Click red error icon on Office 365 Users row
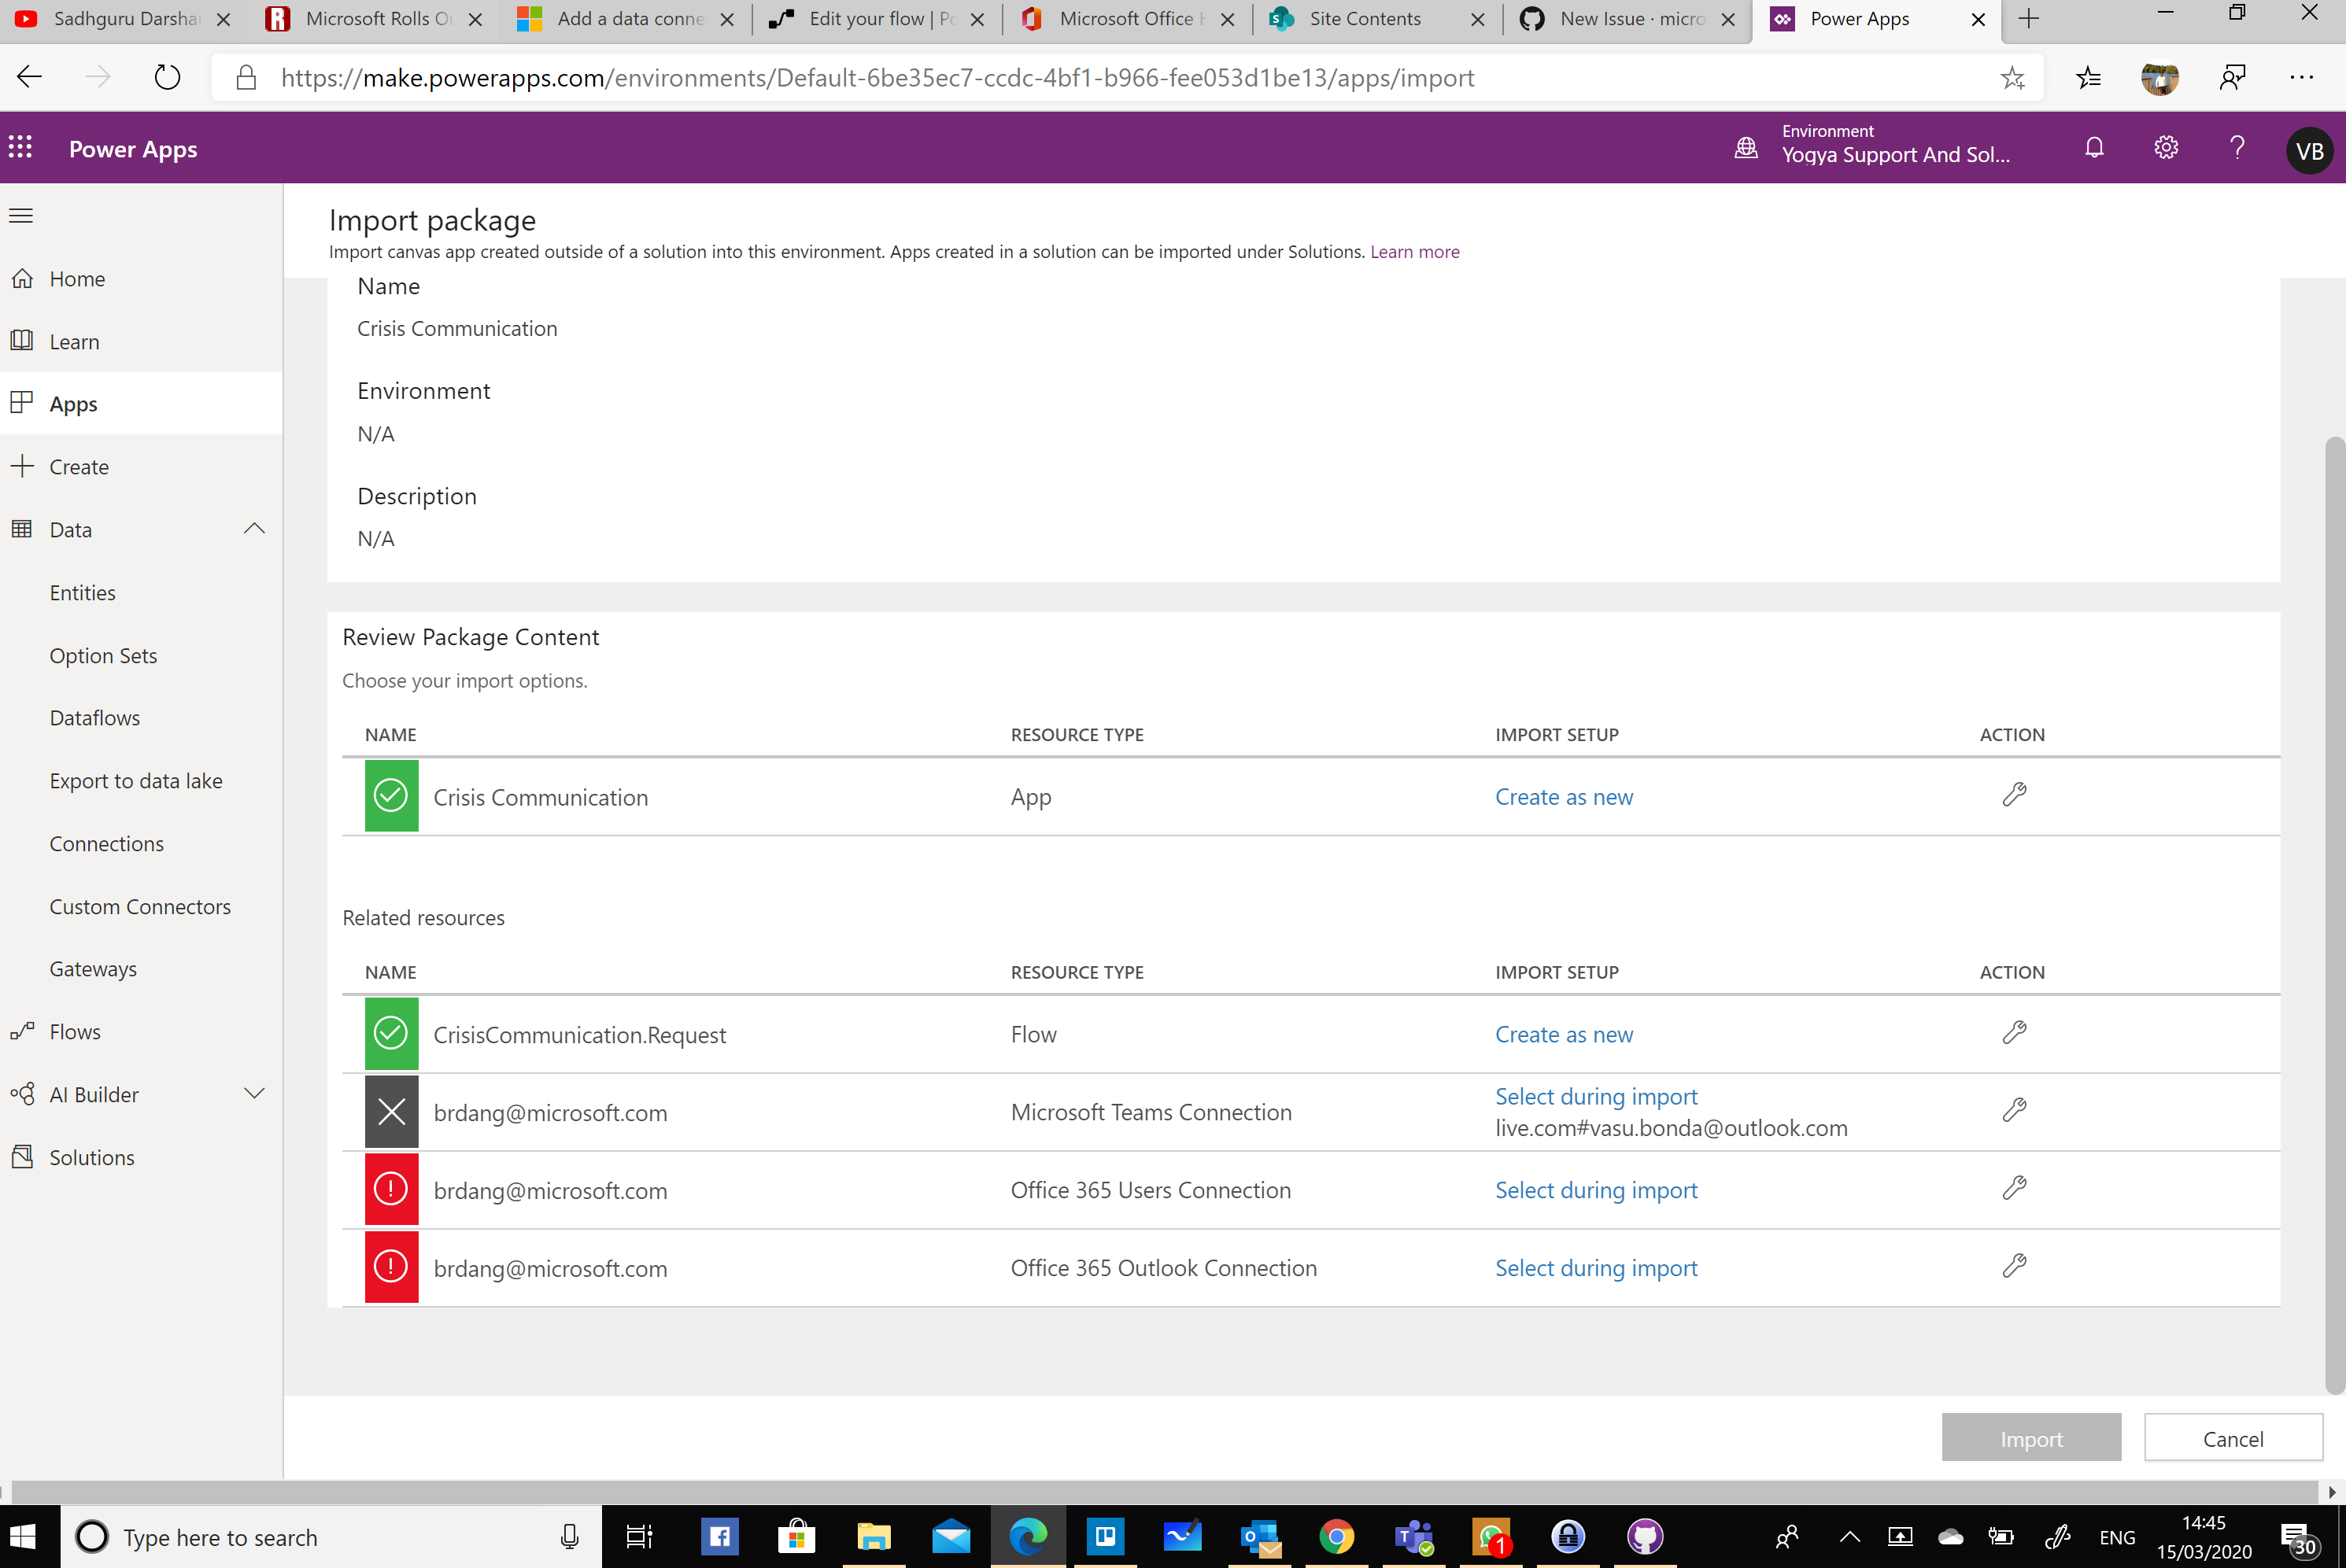Image resolution: width=2346 pixels, height=1568 pixels. coord(391,1189)
